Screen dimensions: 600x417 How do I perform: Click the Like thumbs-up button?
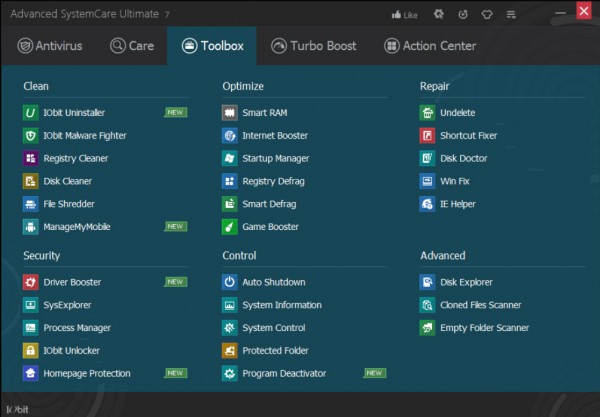404,15
